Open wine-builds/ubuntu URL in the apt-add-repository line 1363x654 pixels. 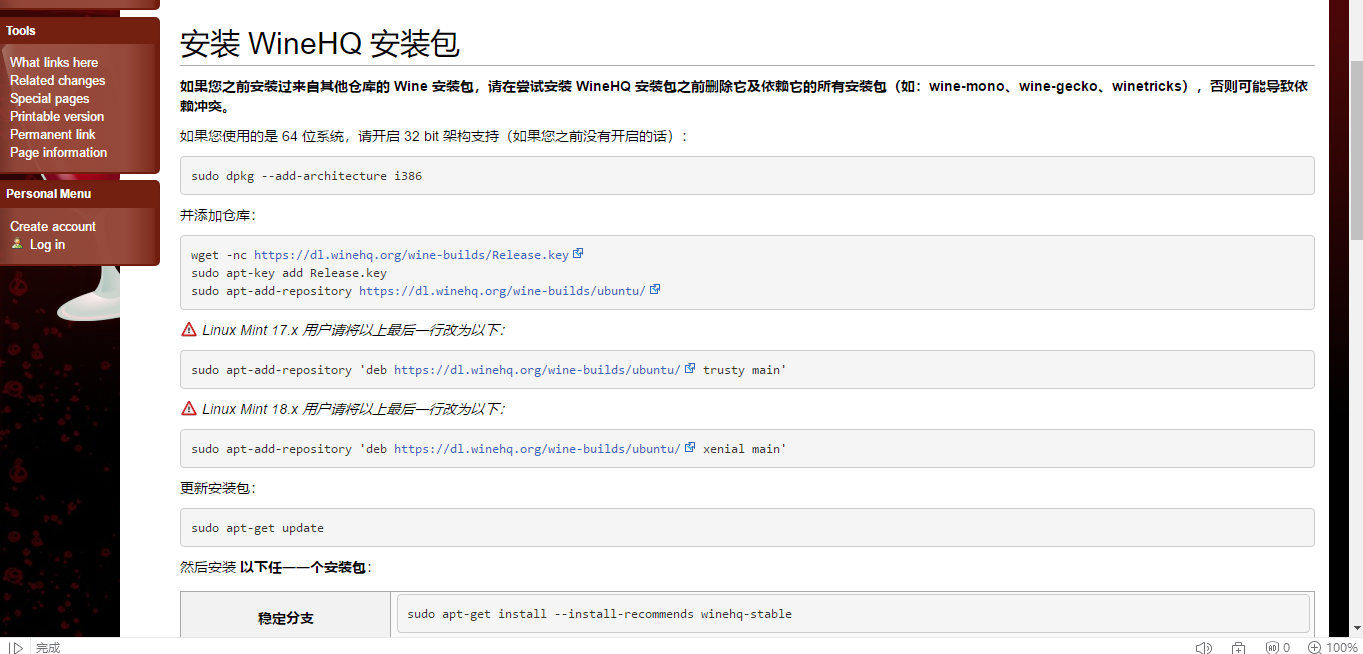click(x=502, y=291)
